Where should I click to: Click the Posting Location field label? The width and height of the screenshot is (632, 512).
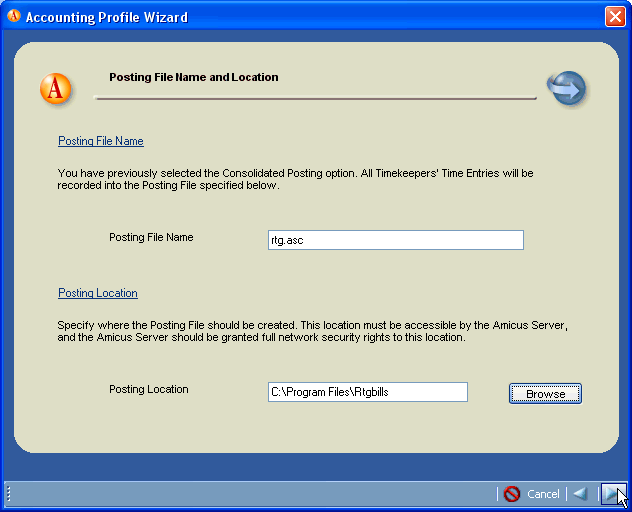point(149,389)
